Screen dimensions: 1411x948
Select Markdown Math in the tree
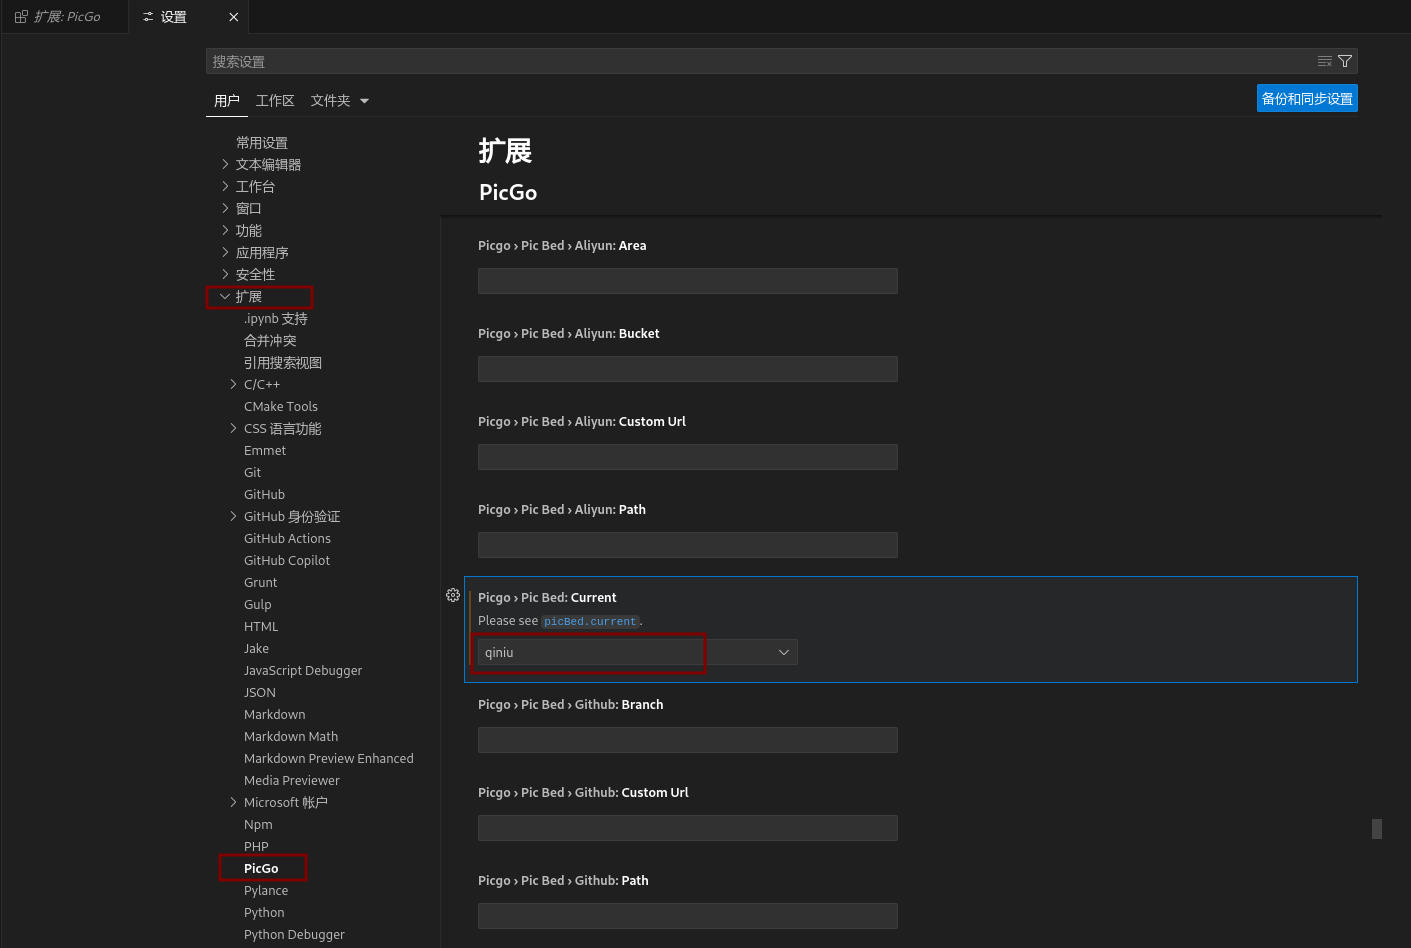291,736
